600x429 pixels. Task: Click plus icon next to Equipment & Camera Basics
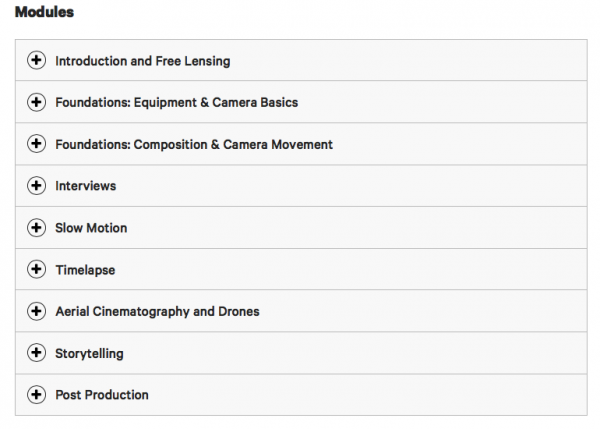pyautogui.click(x=37, y=103)
